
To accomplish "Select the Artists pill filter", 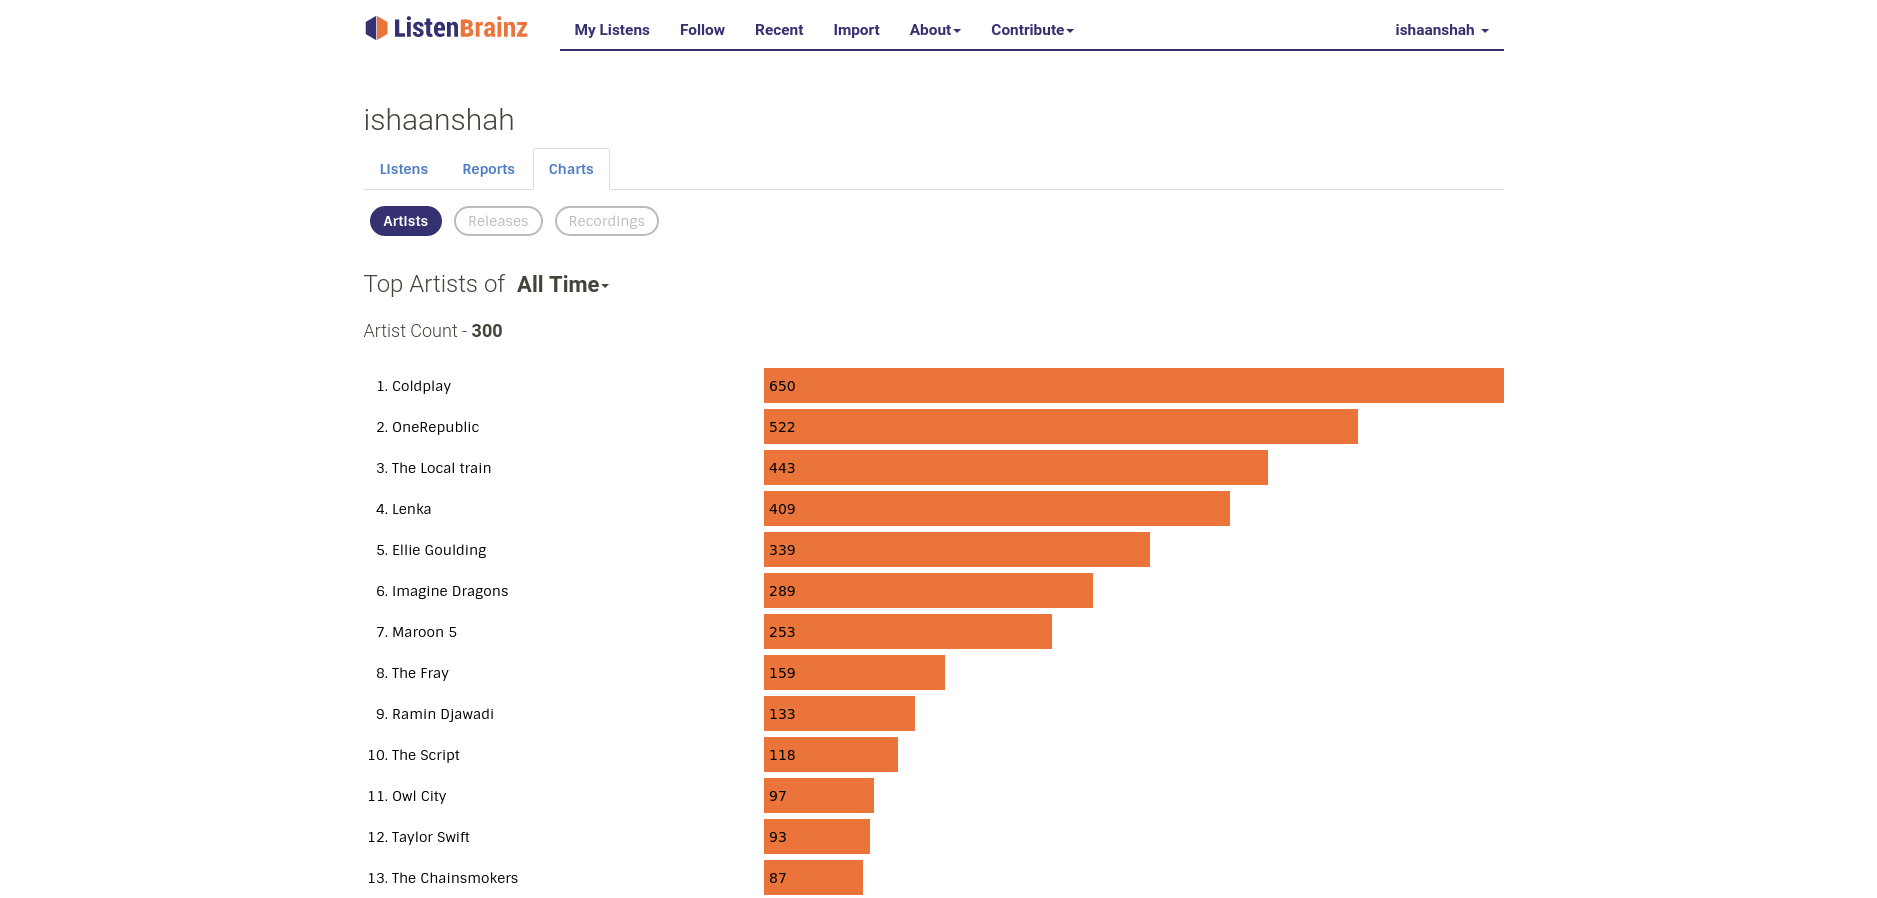I will (406, 221).
